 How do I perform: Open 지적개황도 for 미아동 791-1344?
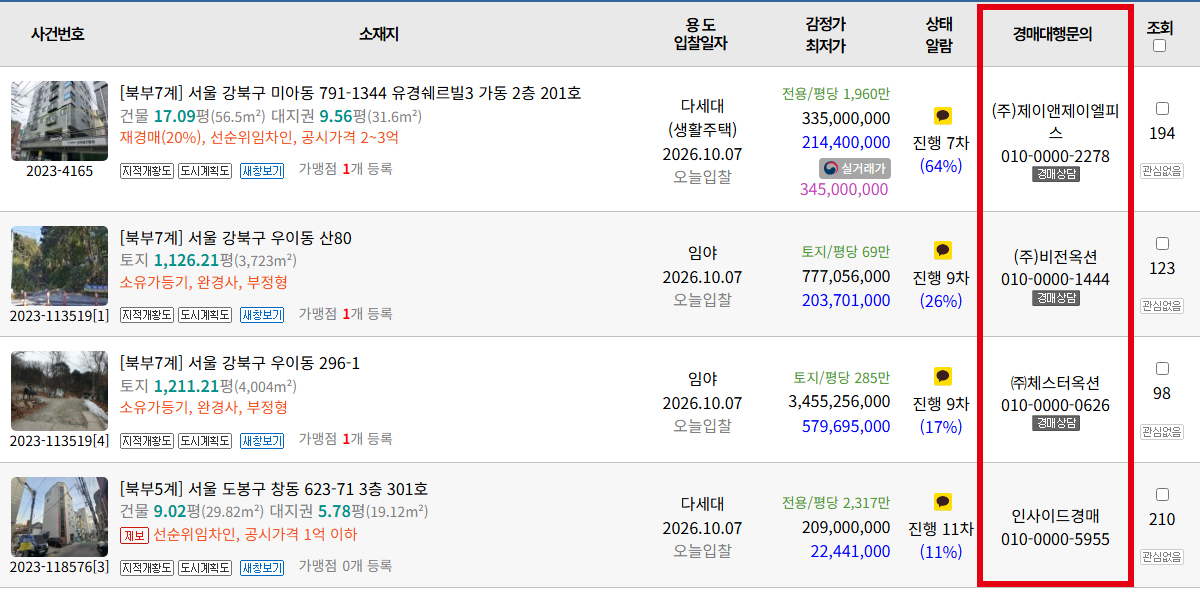tap(147, 170)
